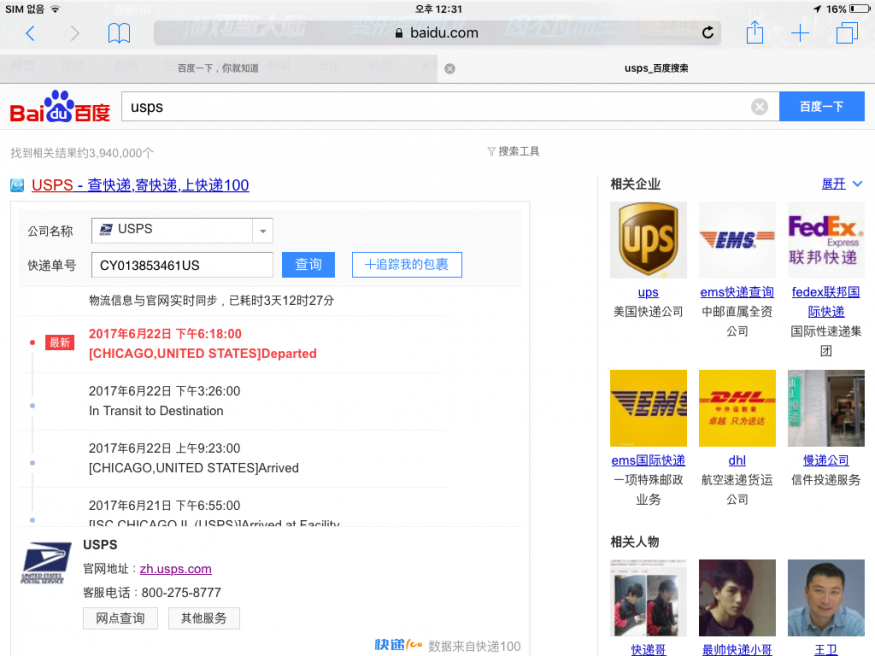Viewport: 875px width, 656px height.
Task: Open the Safari bookmarks book icon
Action: tap(119, 33)
